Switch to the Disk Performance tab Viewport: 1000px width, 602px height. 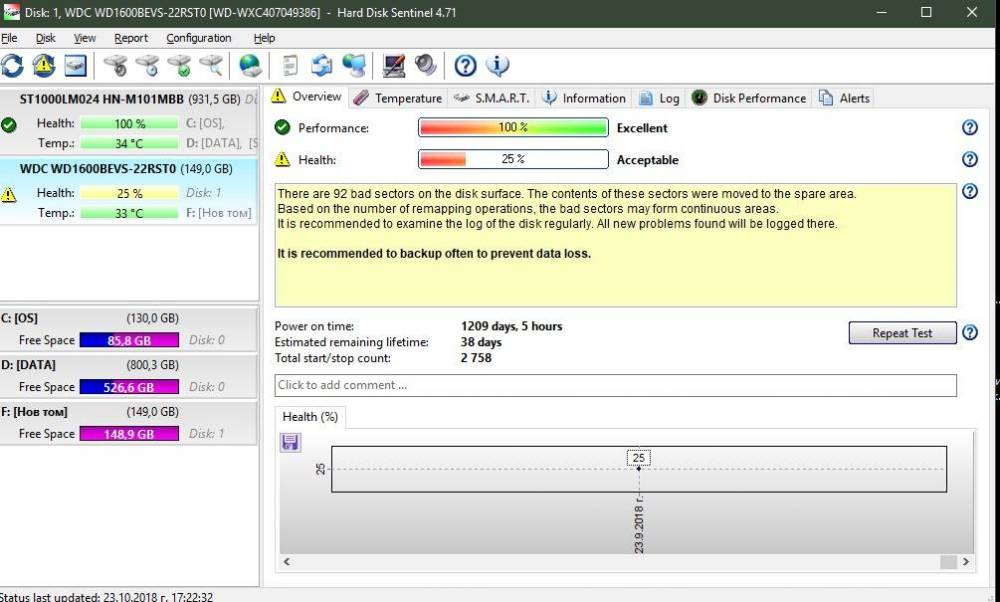749,98
